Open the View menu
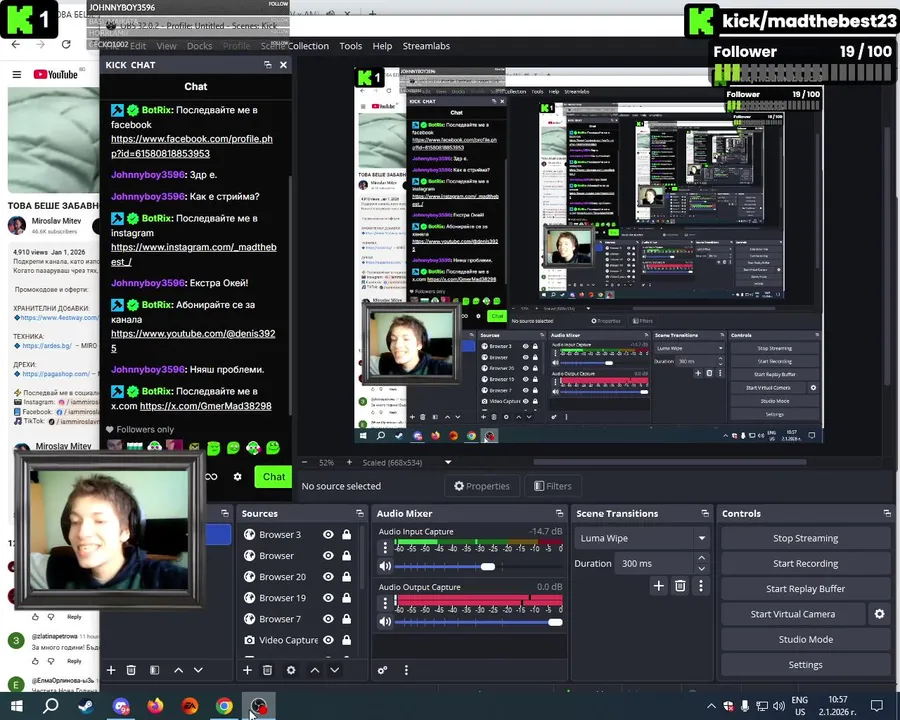900x720 pixels. click(x=166, y=46)
